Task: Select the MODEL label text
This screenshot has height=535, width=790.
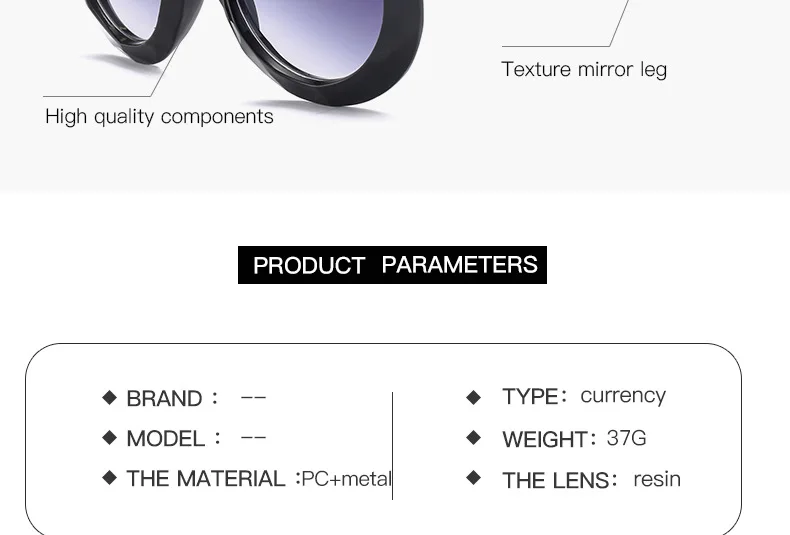Action: click(166, 438)
